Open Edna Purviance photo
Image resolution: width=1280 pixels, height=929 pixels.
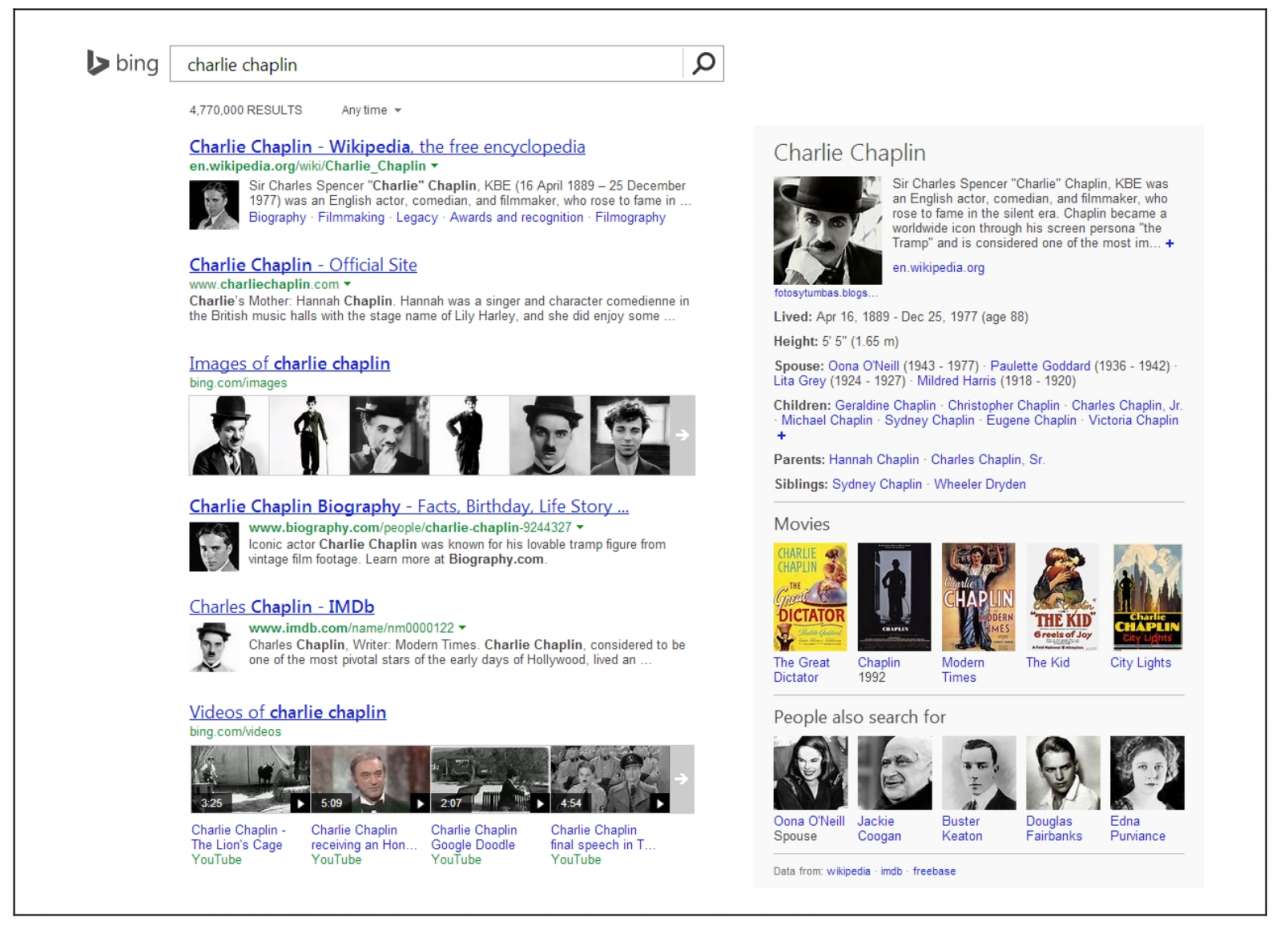(x=1147, y=773)
